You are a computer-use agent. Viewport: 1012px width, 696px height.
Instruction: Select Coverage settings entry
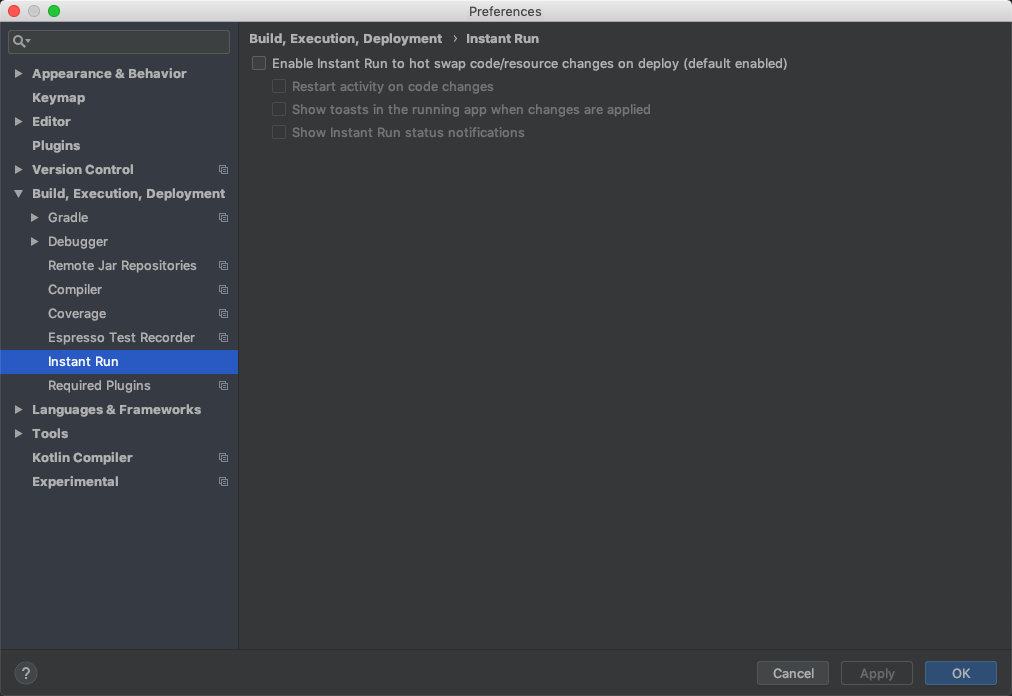click(77, 314)
